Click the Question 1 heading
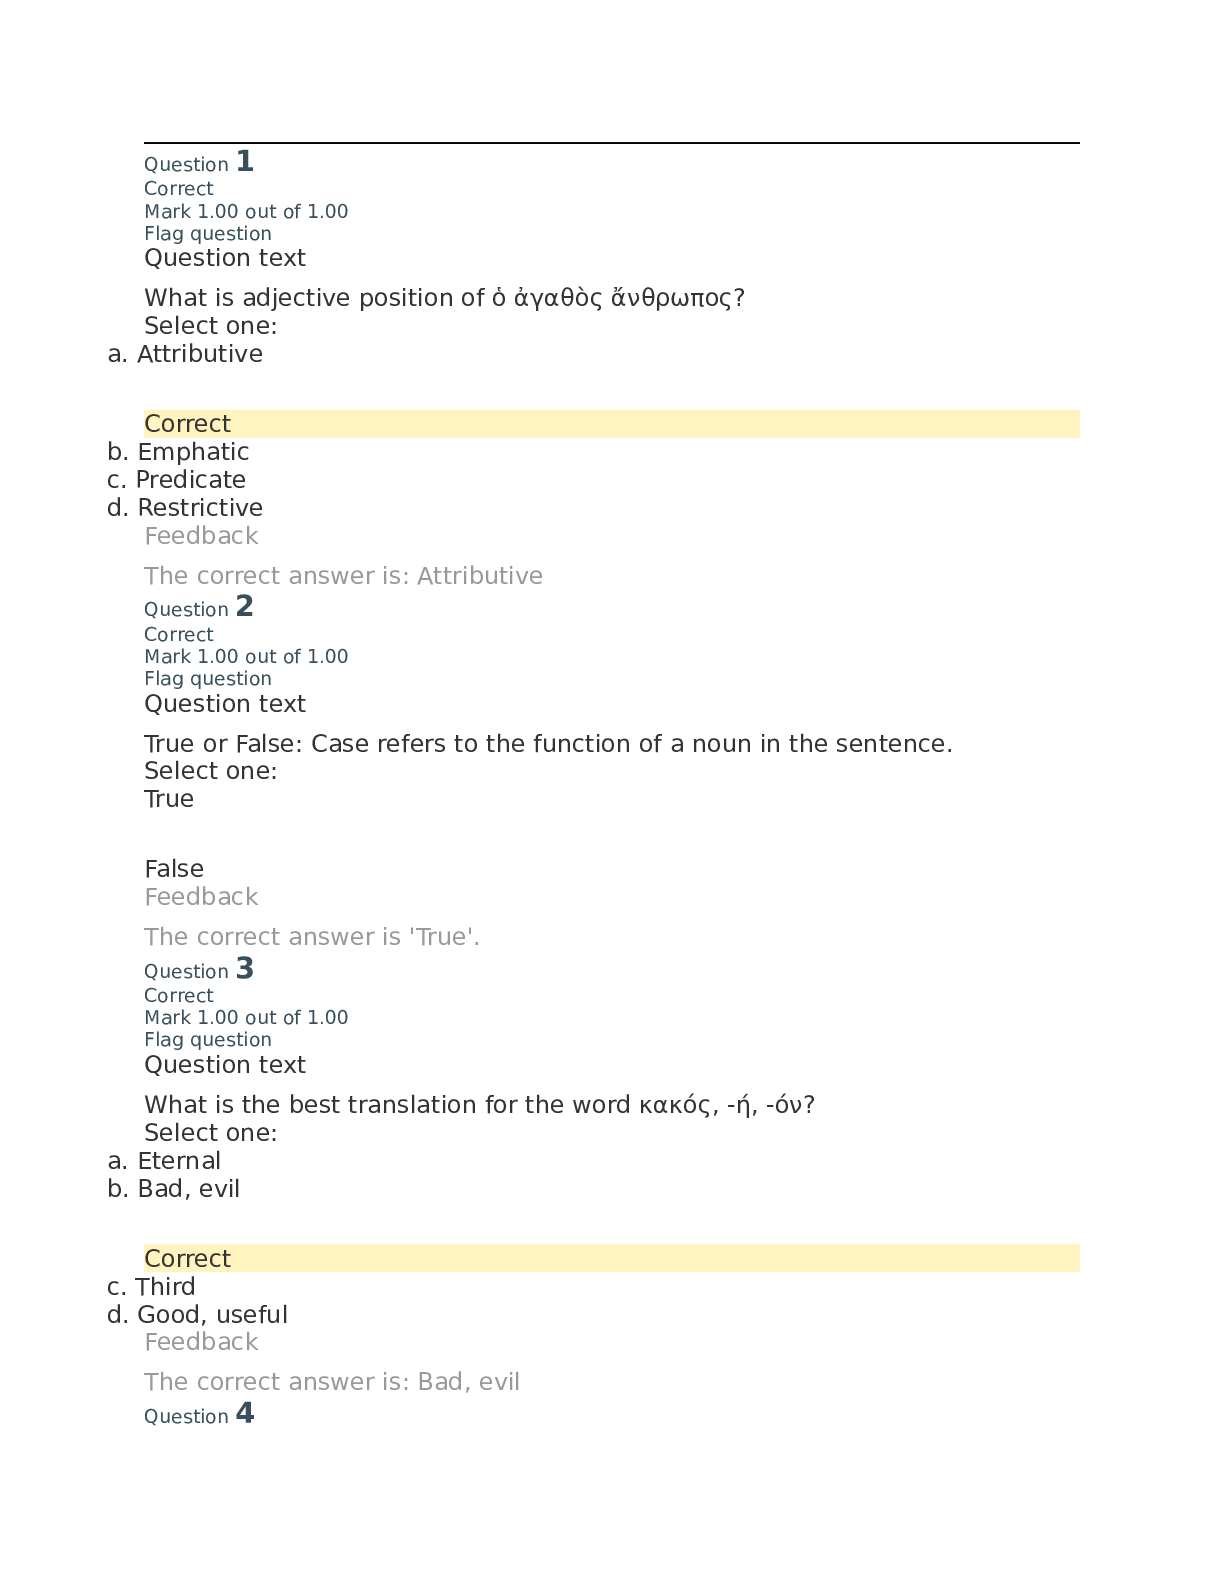This screenshot has height=1584, width=1224. pos(199,162)
